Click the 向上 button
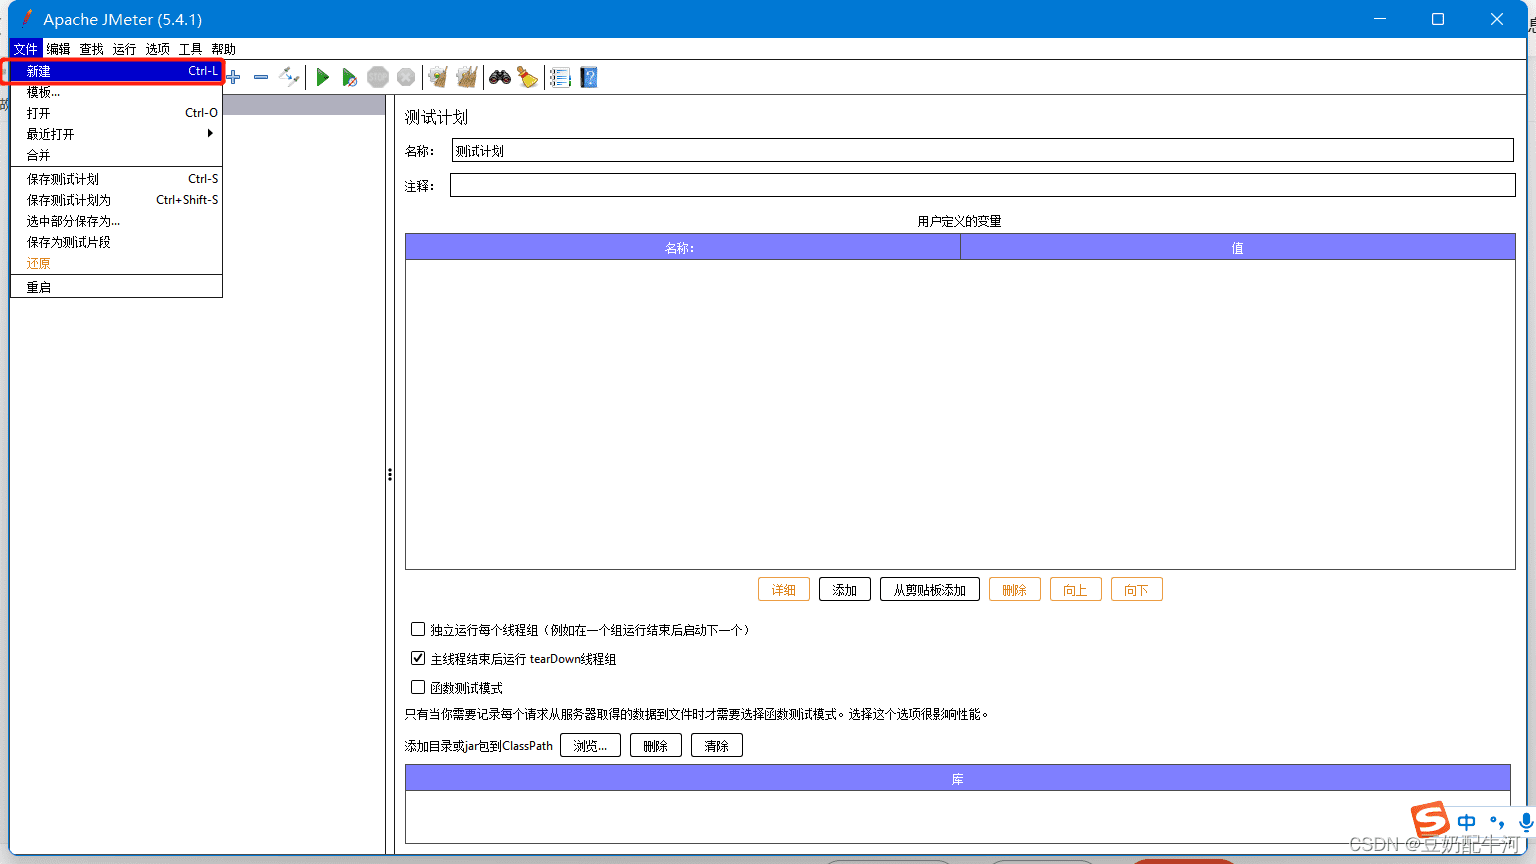Screen dimensions: 1536x864 tap(1075, 590)
